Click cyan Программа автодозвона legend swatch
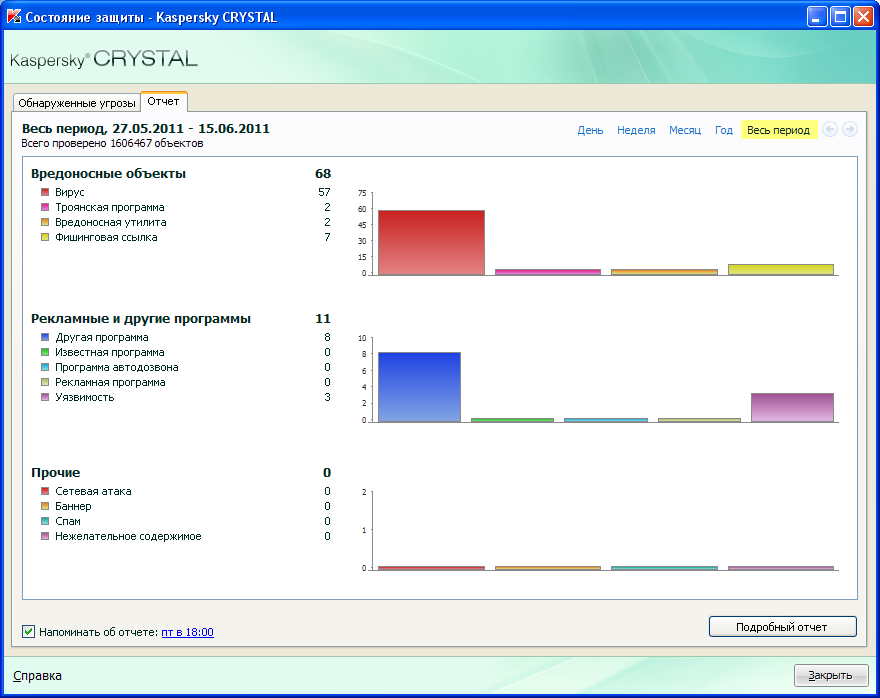 click(x=45, y=367)
